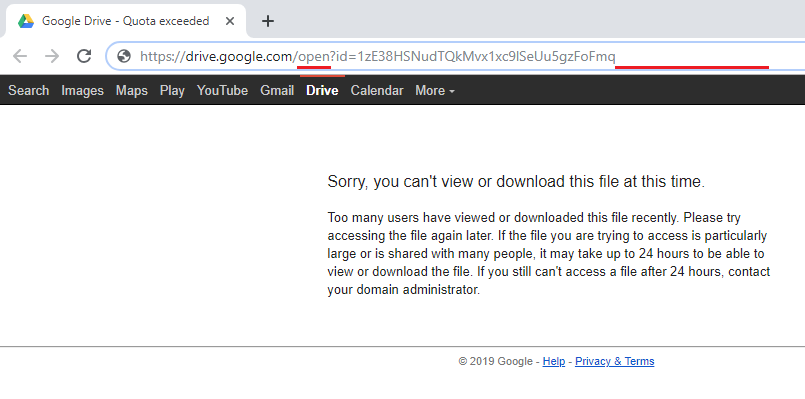805x399 pixels.
Task: Click the "Too many users have viewed" paragraph
Action: (549, 254)
